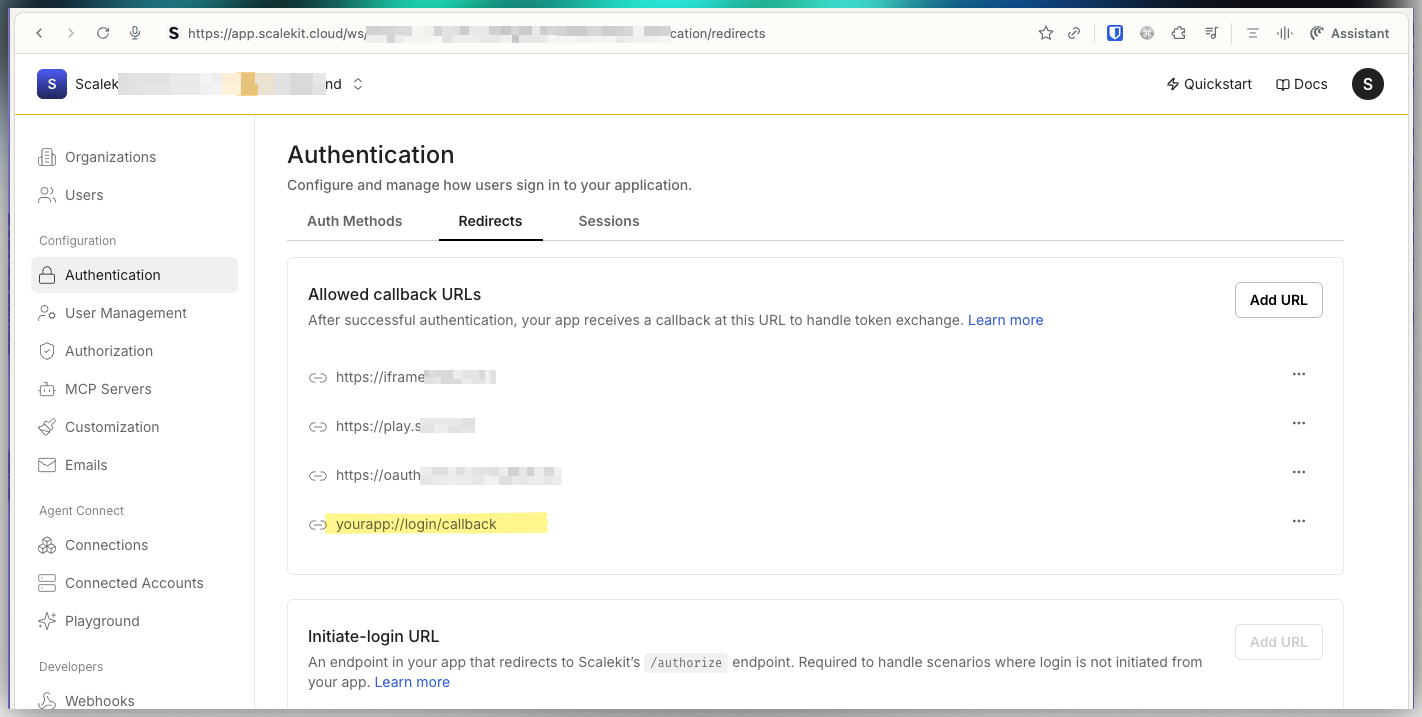Launch the Playground from the sidebar
Viewport: 1422px width, 717px height.
coord(101,621)
